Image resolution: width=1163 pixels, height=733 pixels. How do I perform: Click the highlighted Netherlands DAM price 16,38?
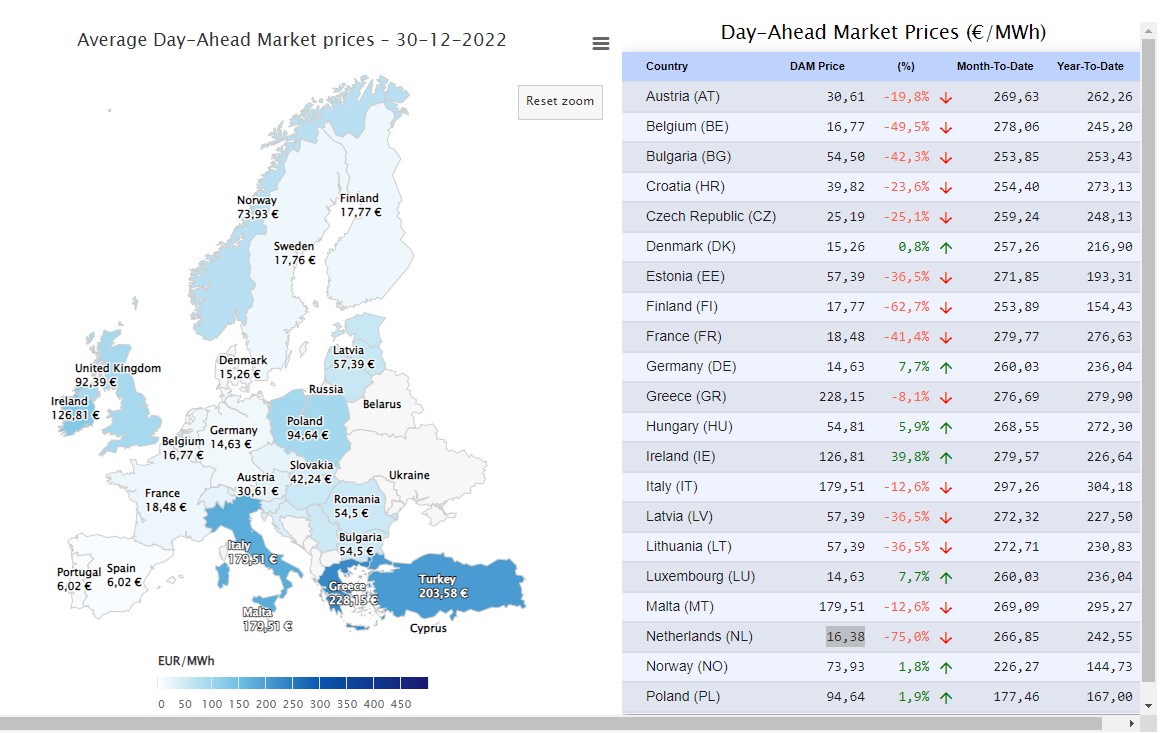tap(845, 637)
